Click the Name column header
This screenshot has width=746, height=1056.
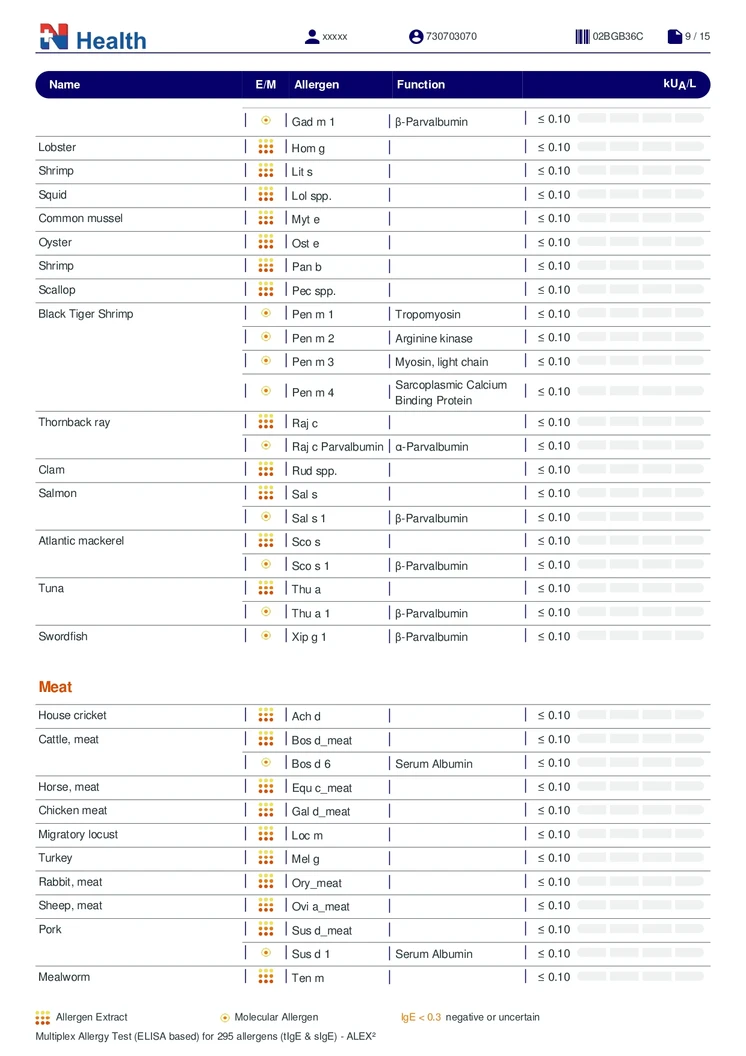click(64, 85)
